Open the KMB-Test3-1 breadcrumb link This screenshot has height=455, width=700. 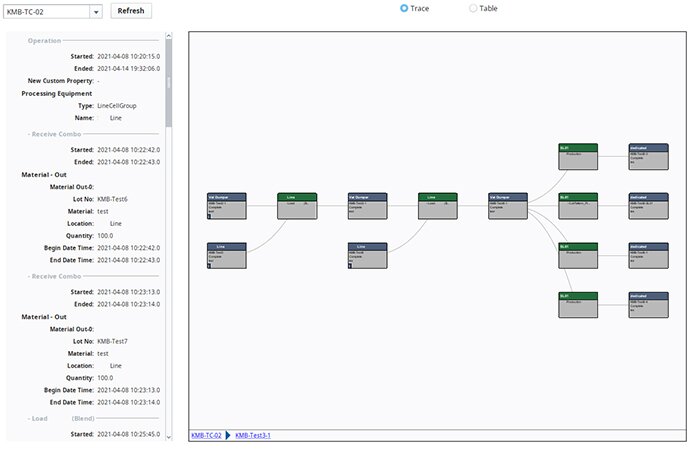pos(254,436)
